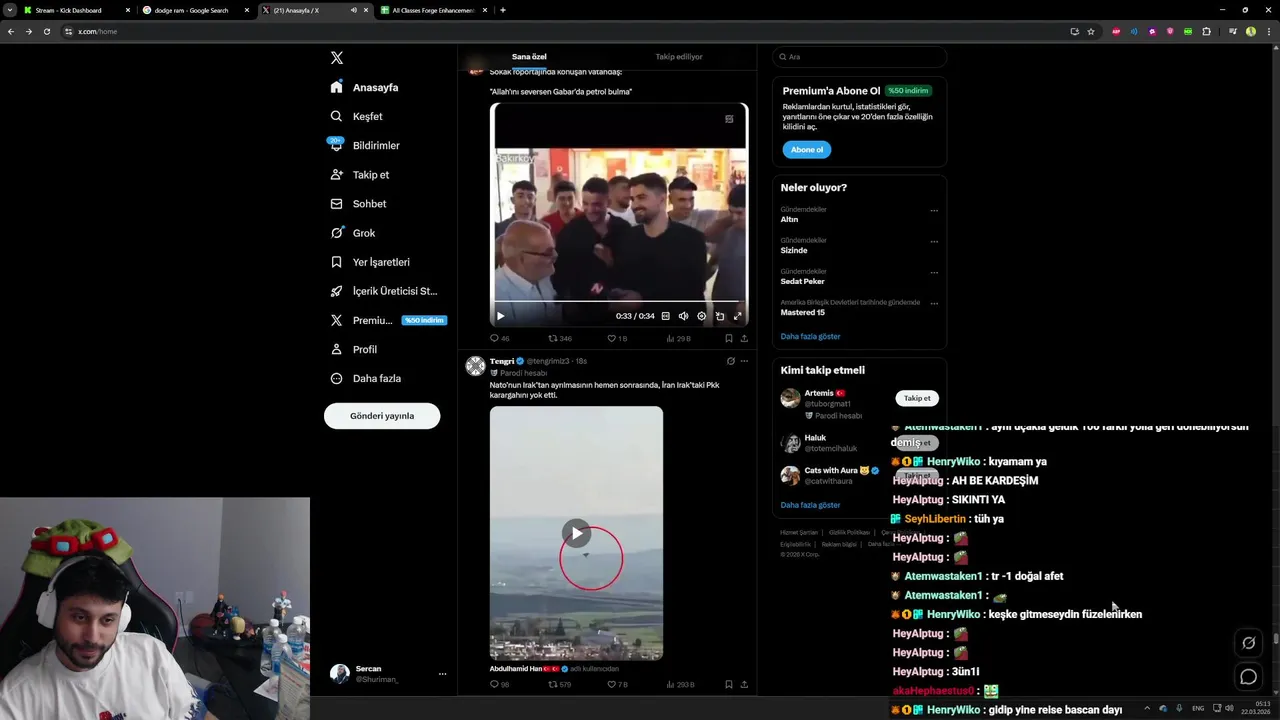
Task: Mute the street interview video
Action: click(x=684, y=316)
